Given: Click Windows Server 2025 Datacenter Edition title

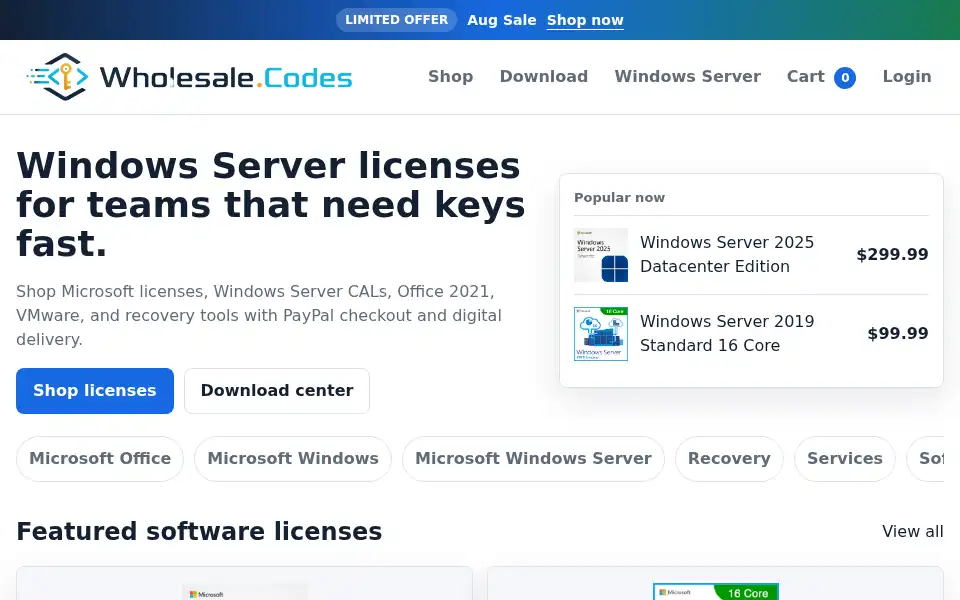Looking at the screenshot, I should coord(727,255).
